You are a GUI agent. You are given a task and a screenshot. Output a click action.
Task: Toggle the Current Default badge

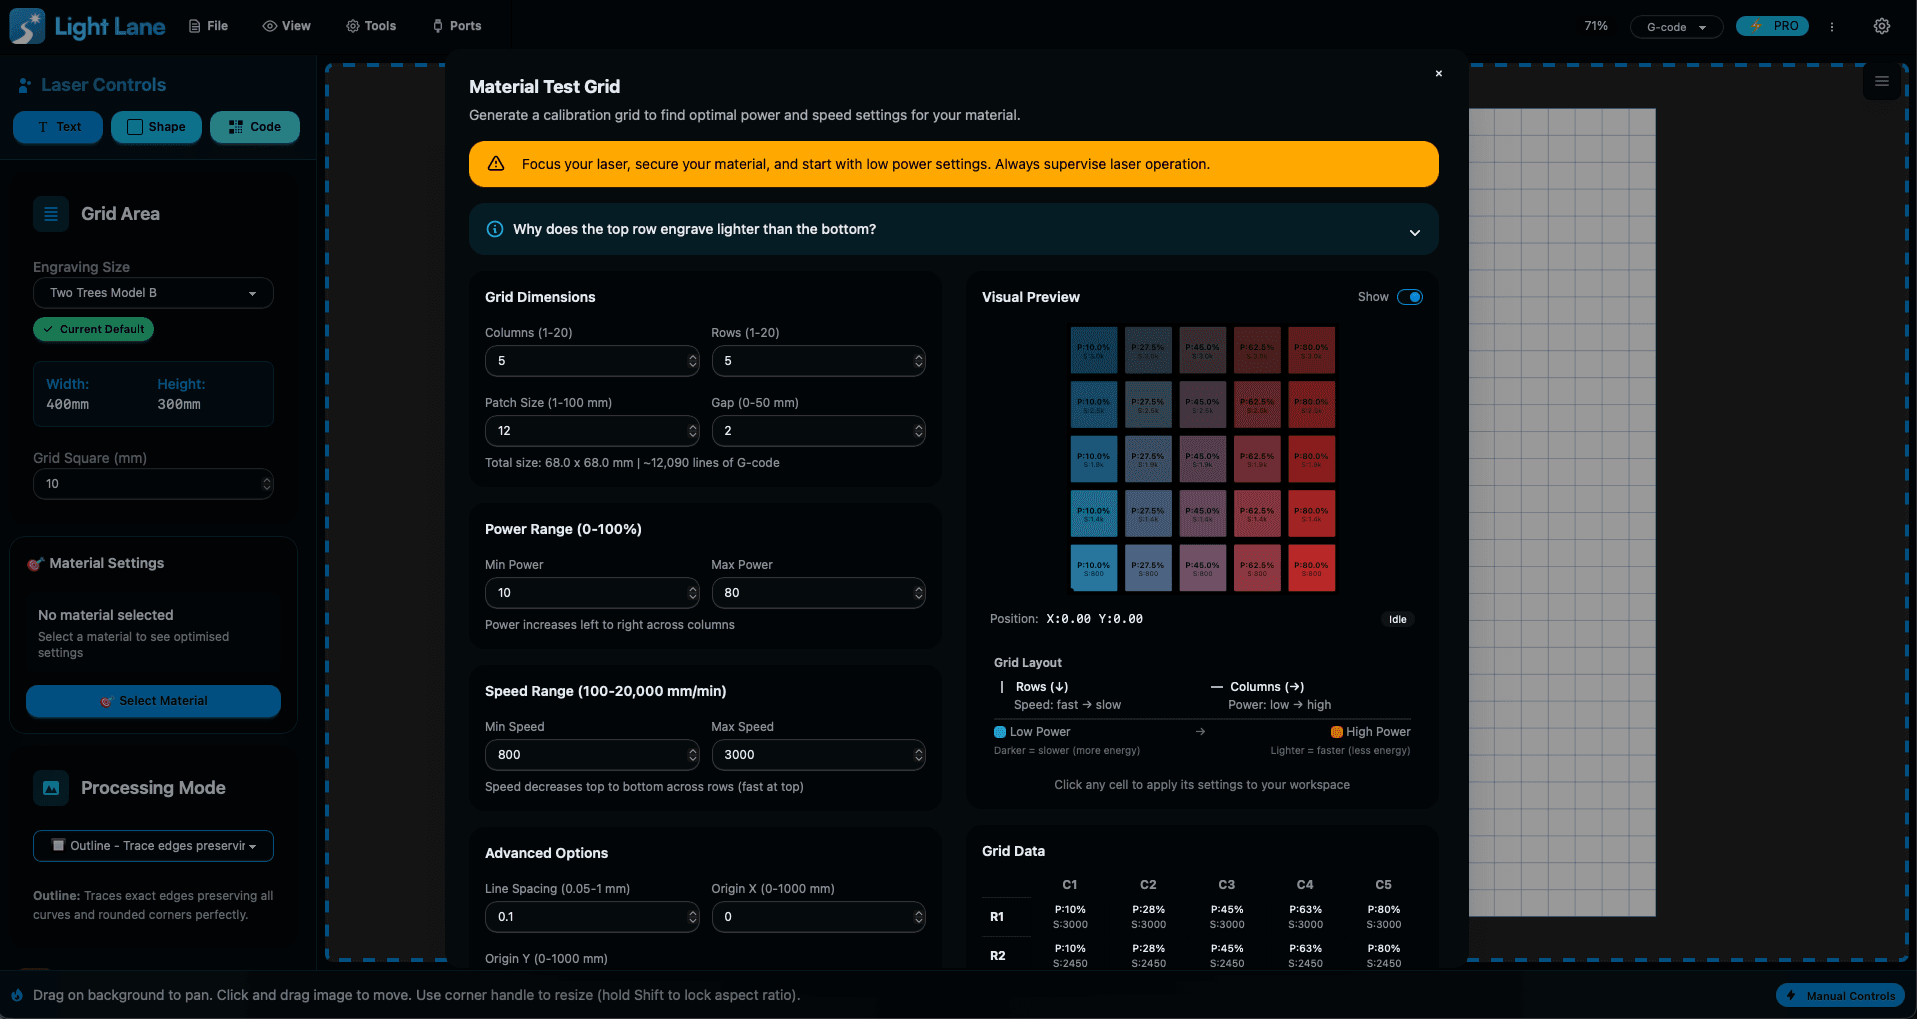93,329
